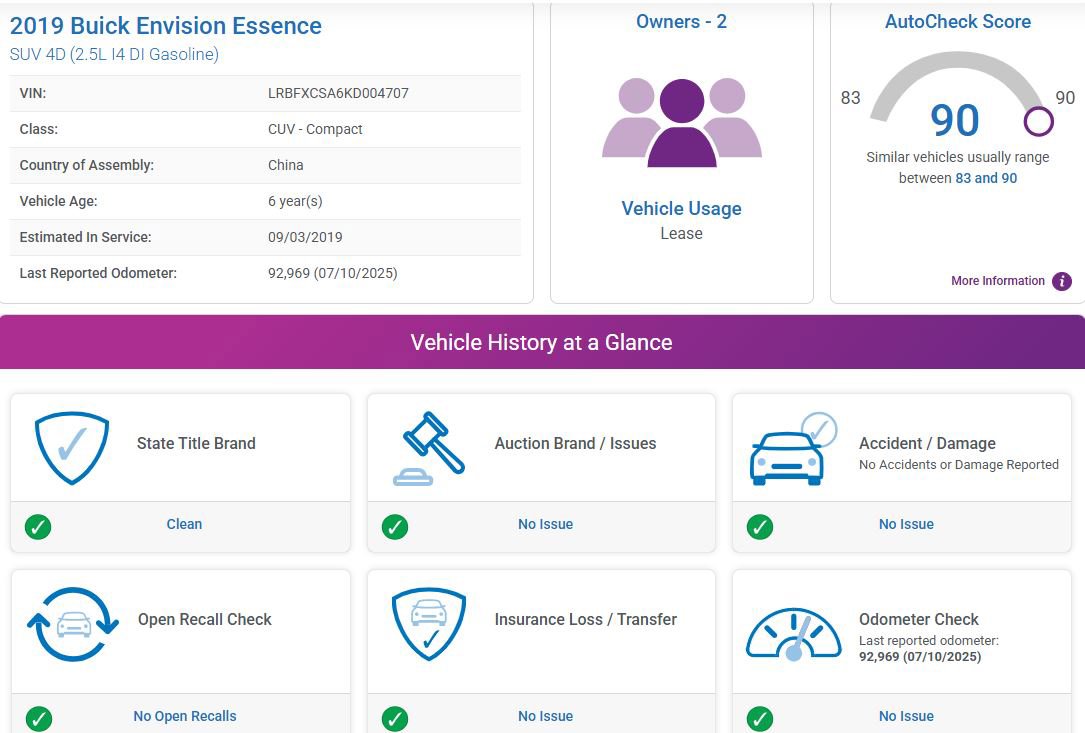This screenshot has height=733, width=1085.
Task: Click the Lease usage text
Action: click(x=682, y=233)
